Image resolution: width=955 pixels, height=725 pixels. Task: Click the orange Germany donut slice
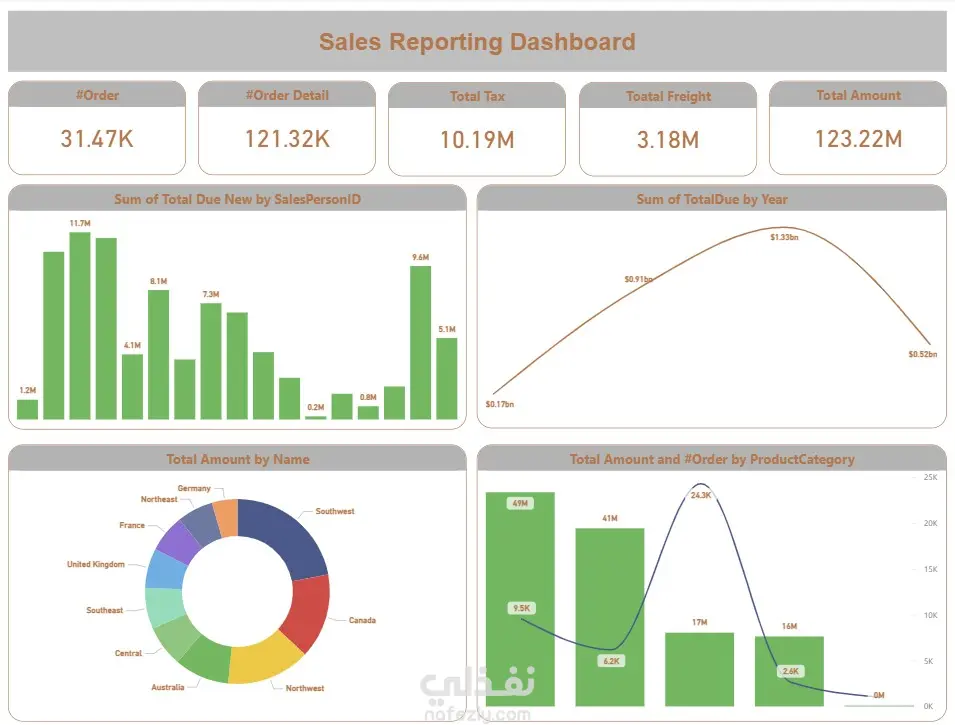coord(227,518)
